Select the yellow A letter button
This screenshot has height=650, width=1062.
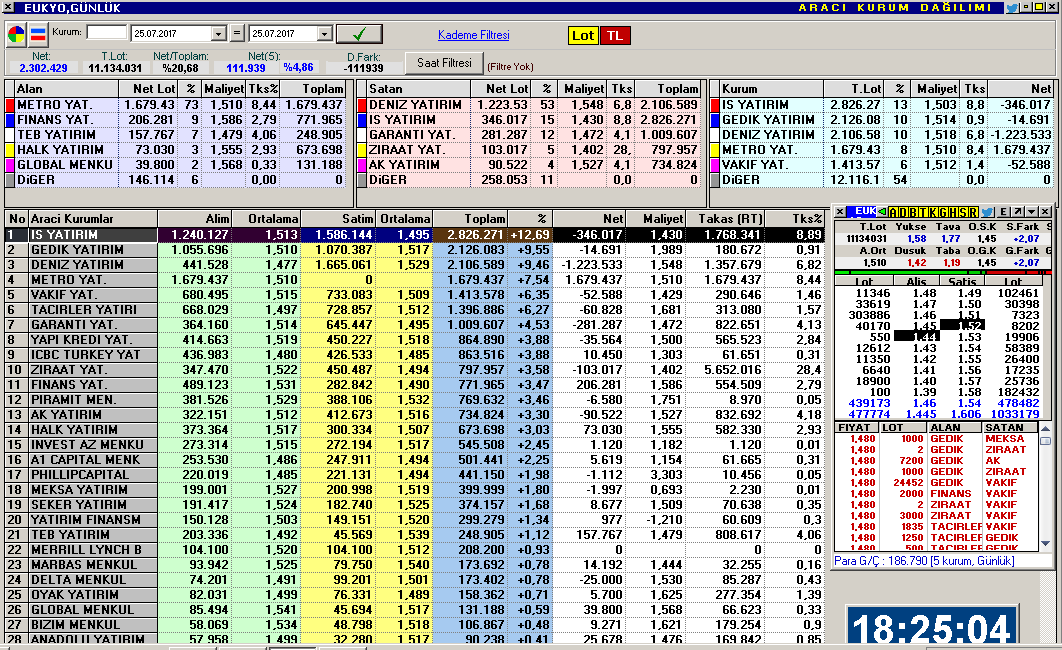pyautogui.click(x=893, y=212)
